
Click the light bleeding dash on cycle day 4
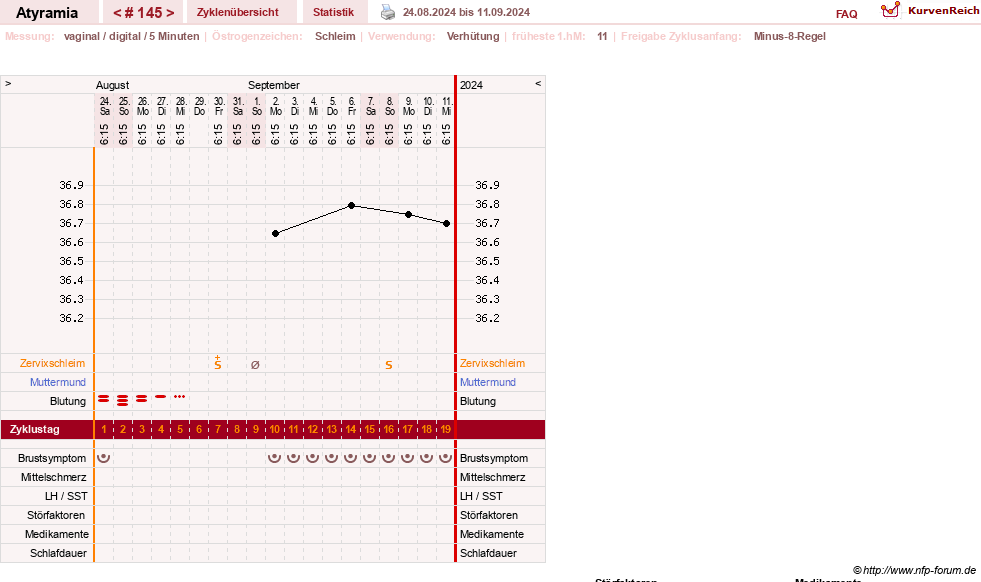tap(161, 397)
